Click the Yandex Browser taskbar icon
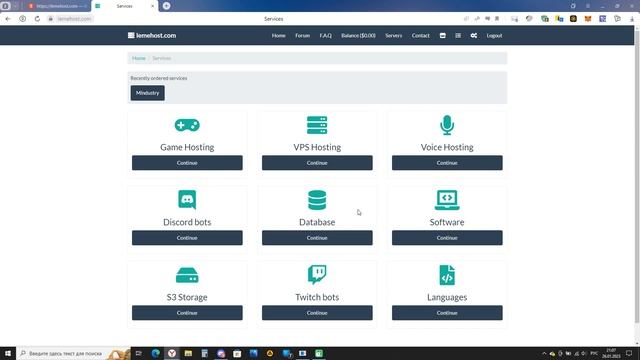This screenshot has width=640, height=360. (172, 353)
